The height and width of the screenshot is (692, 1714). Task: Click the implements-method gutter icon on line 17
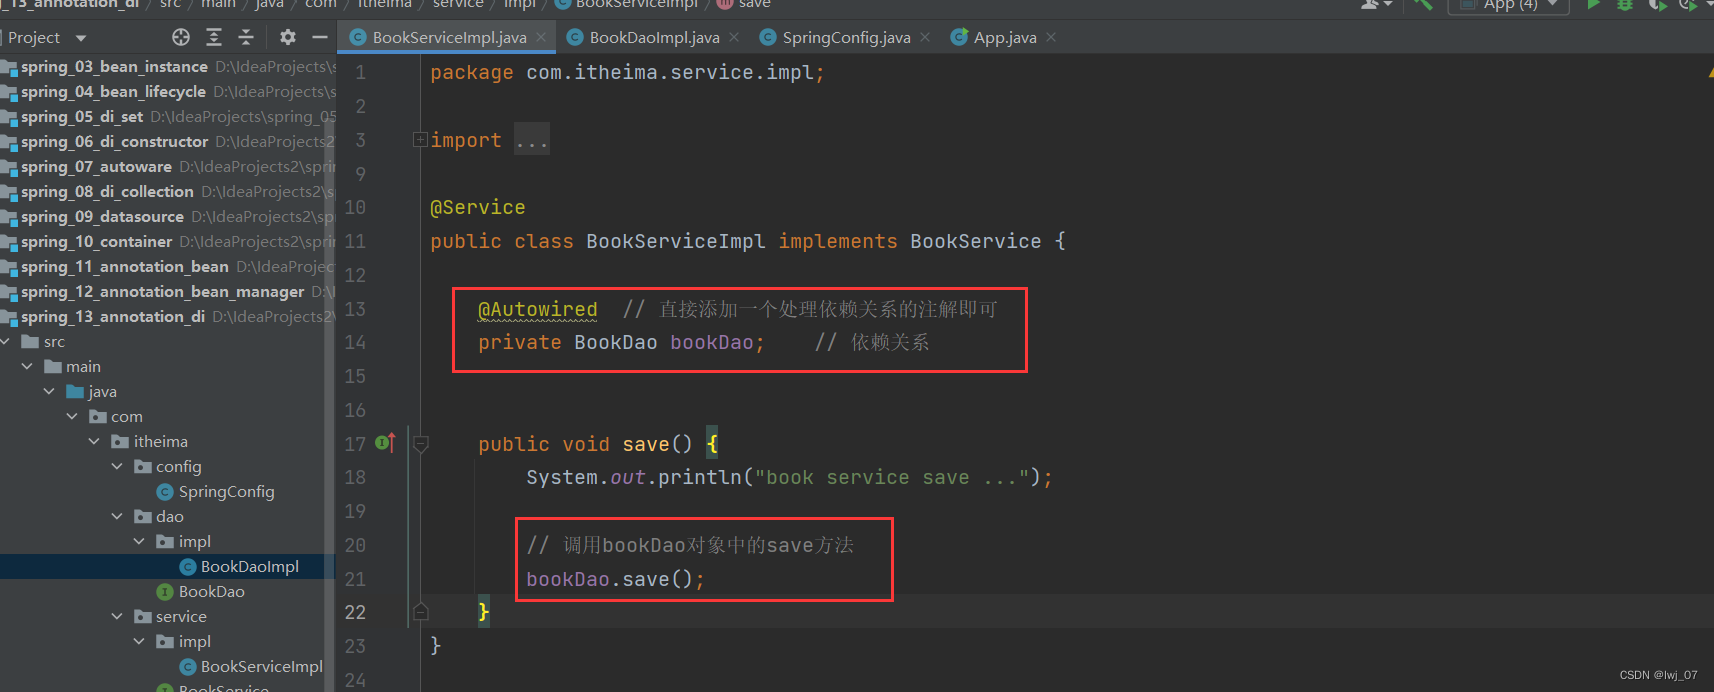point(385,443)
